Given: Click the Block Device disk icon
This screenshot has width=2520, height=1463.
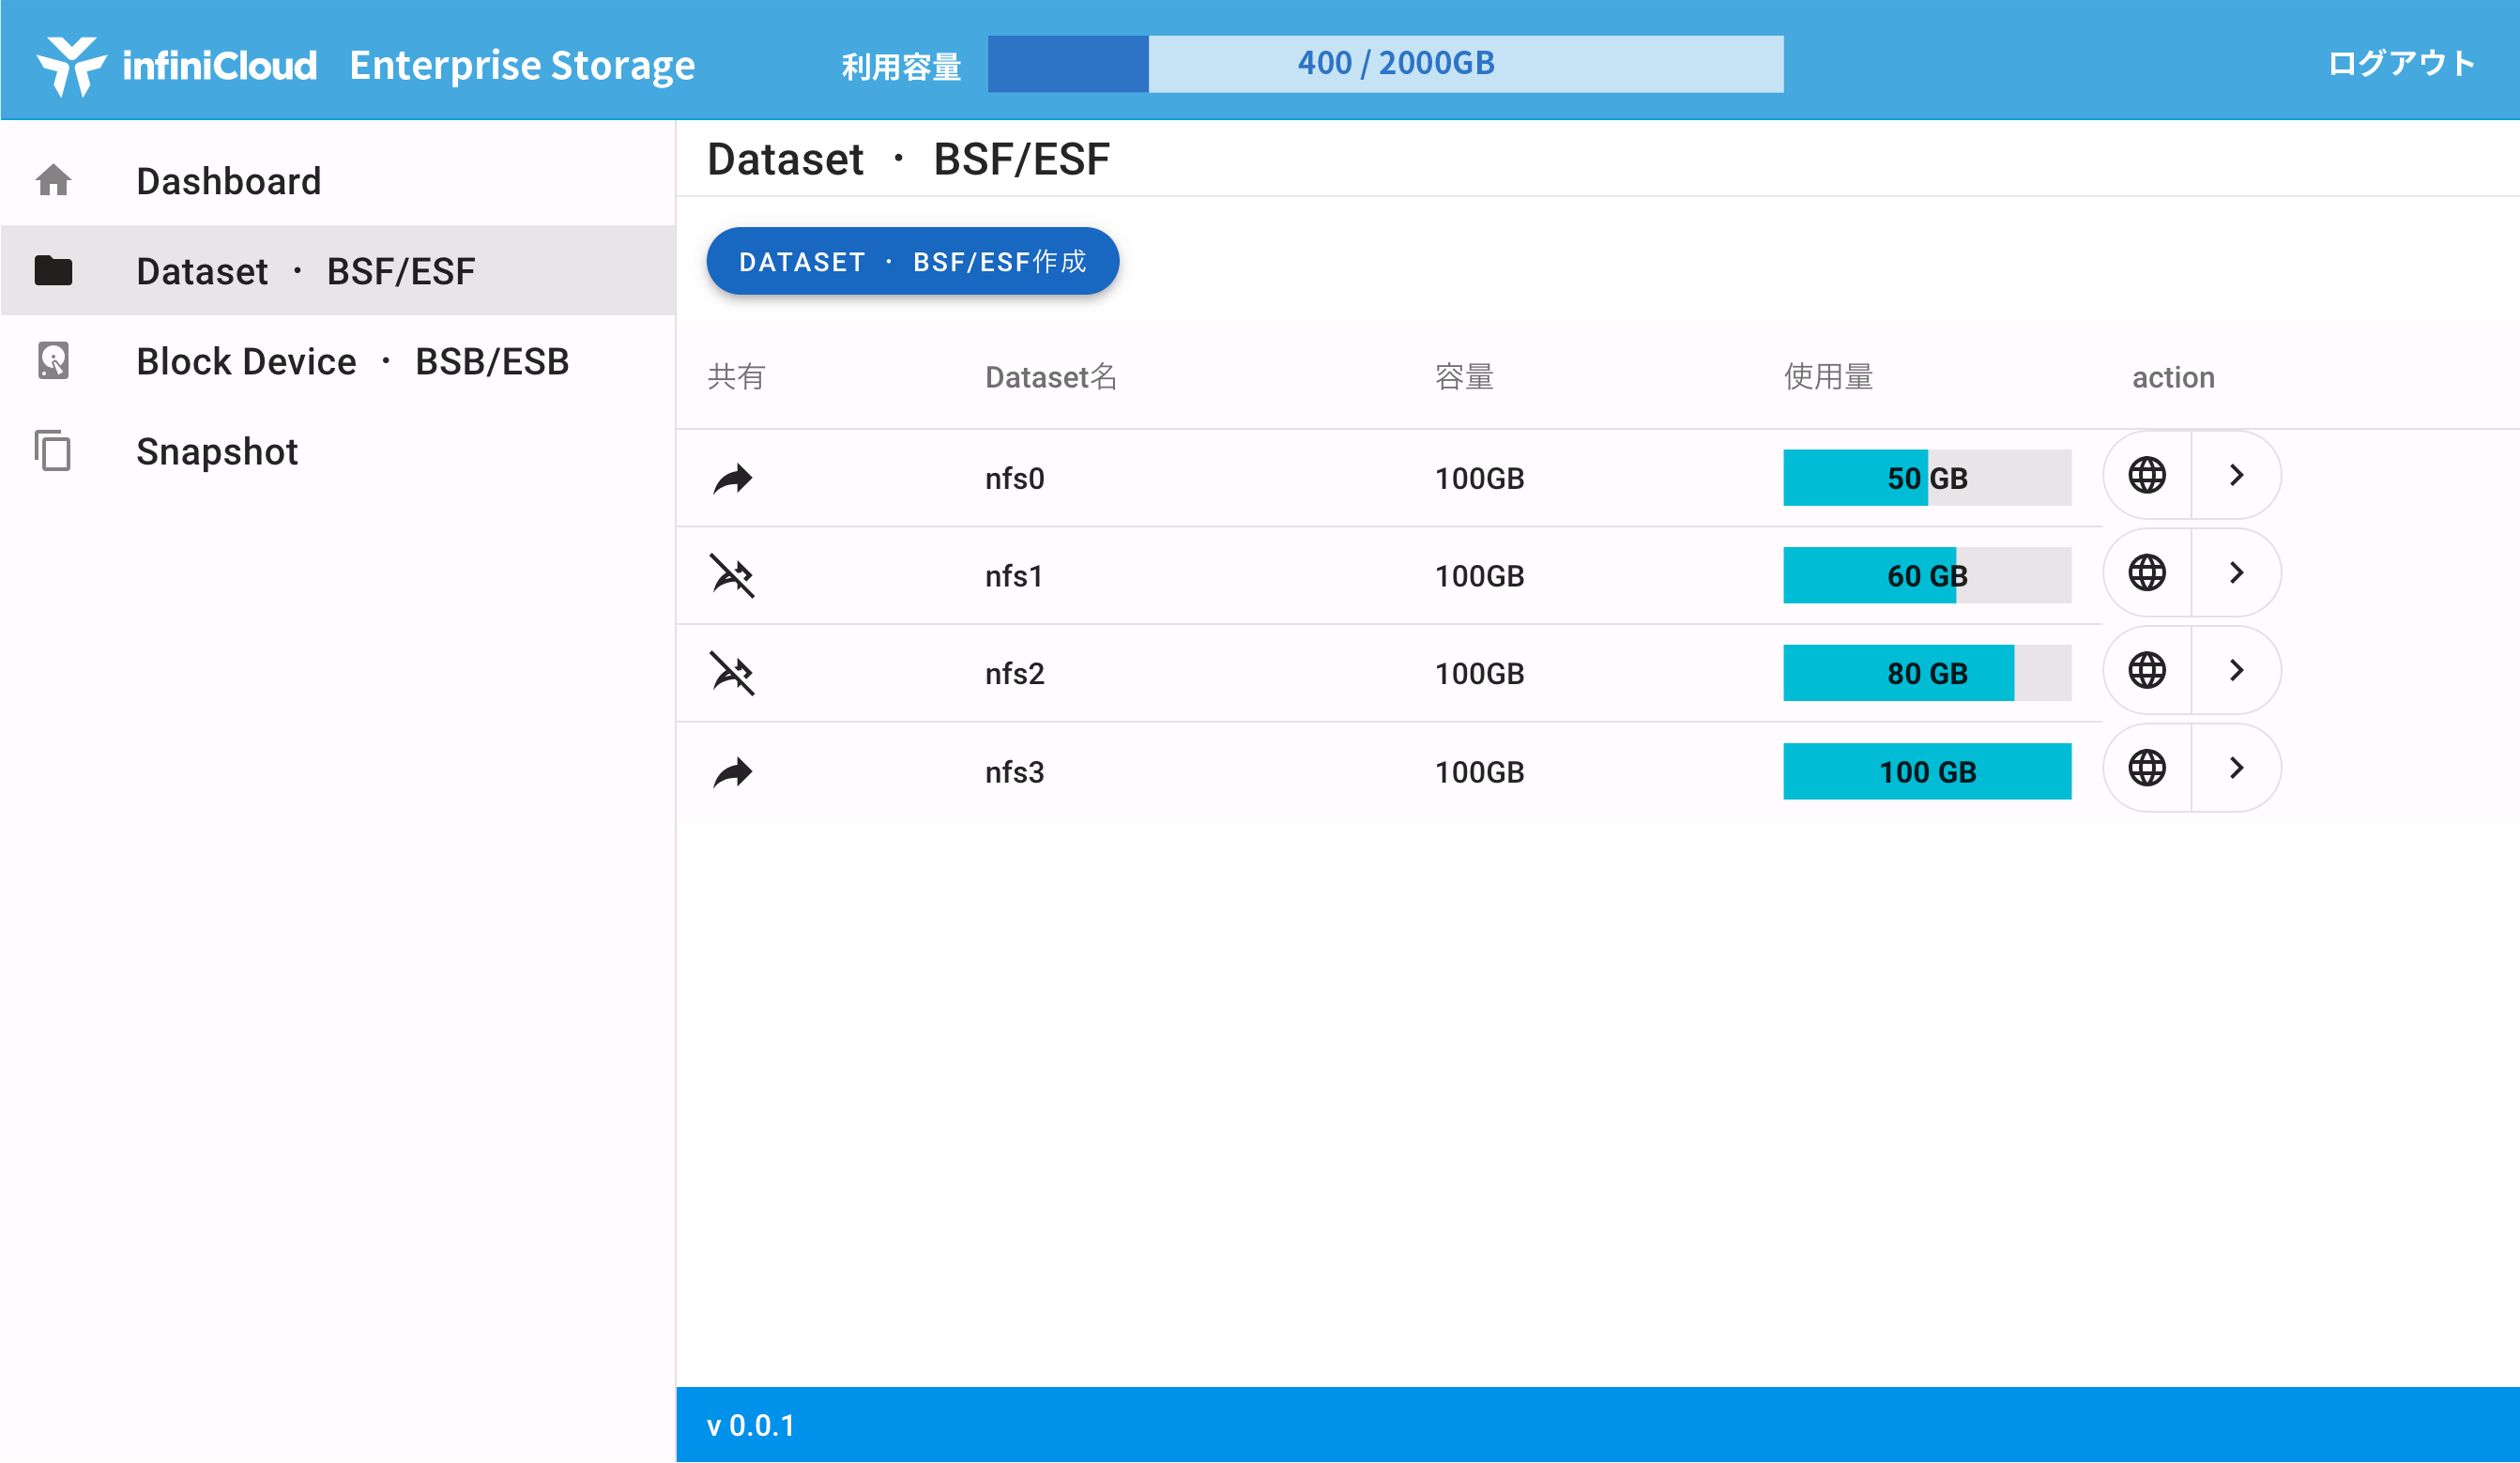Looking at the screenshot, I should 53,360.
